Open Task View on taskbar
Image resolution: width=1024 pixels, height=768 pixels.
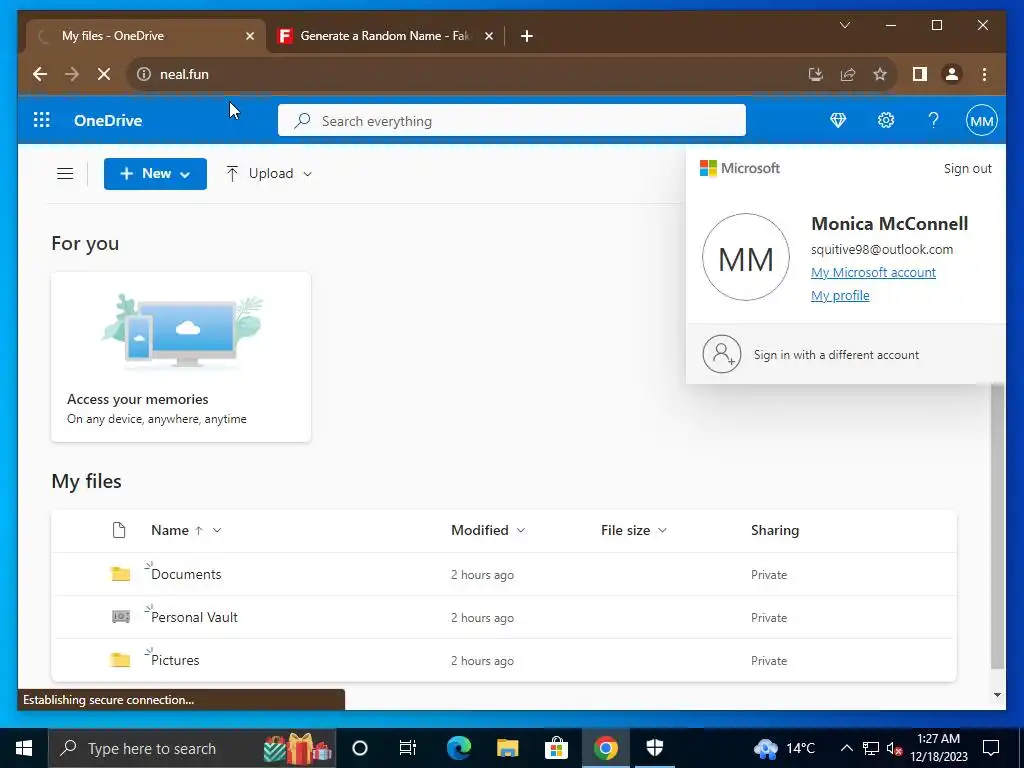pos(408,748)
